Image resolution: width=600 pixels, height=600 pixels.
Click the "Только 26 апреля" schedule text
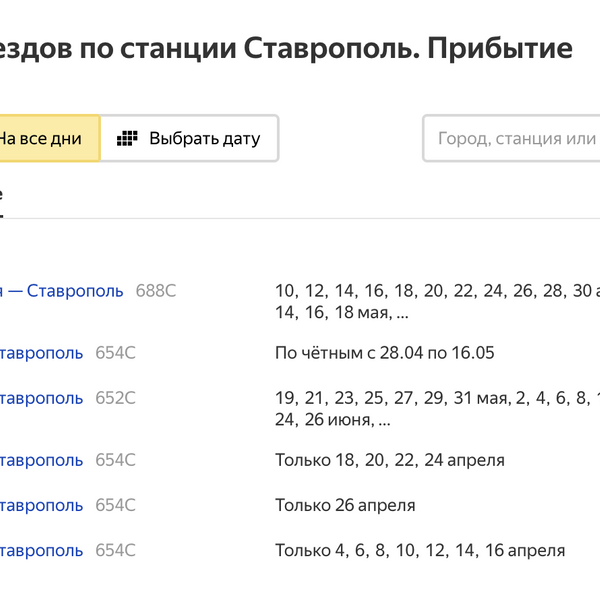tap(345, 505)
